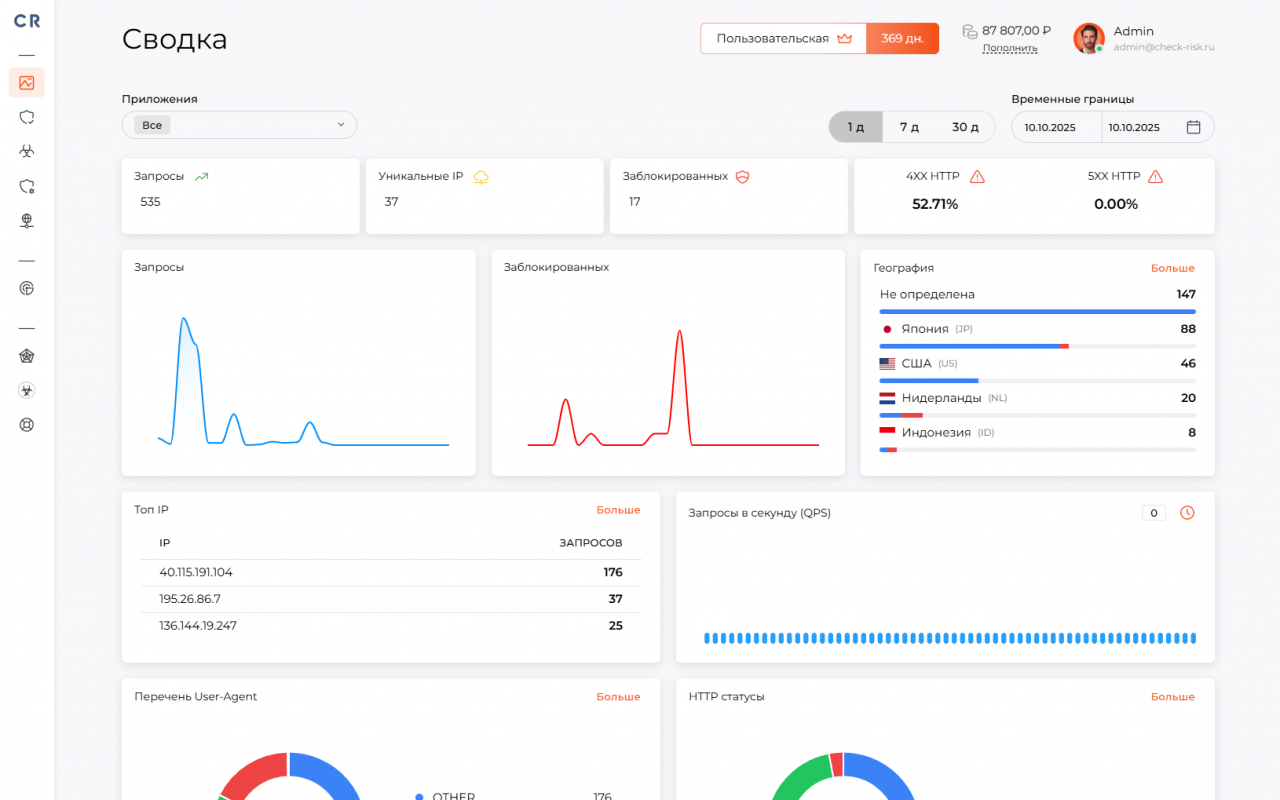The height and width of the screenshot is (800, 1280).
Task: Open the calendar icon in date range
Action: click(x=1193, y=127)
